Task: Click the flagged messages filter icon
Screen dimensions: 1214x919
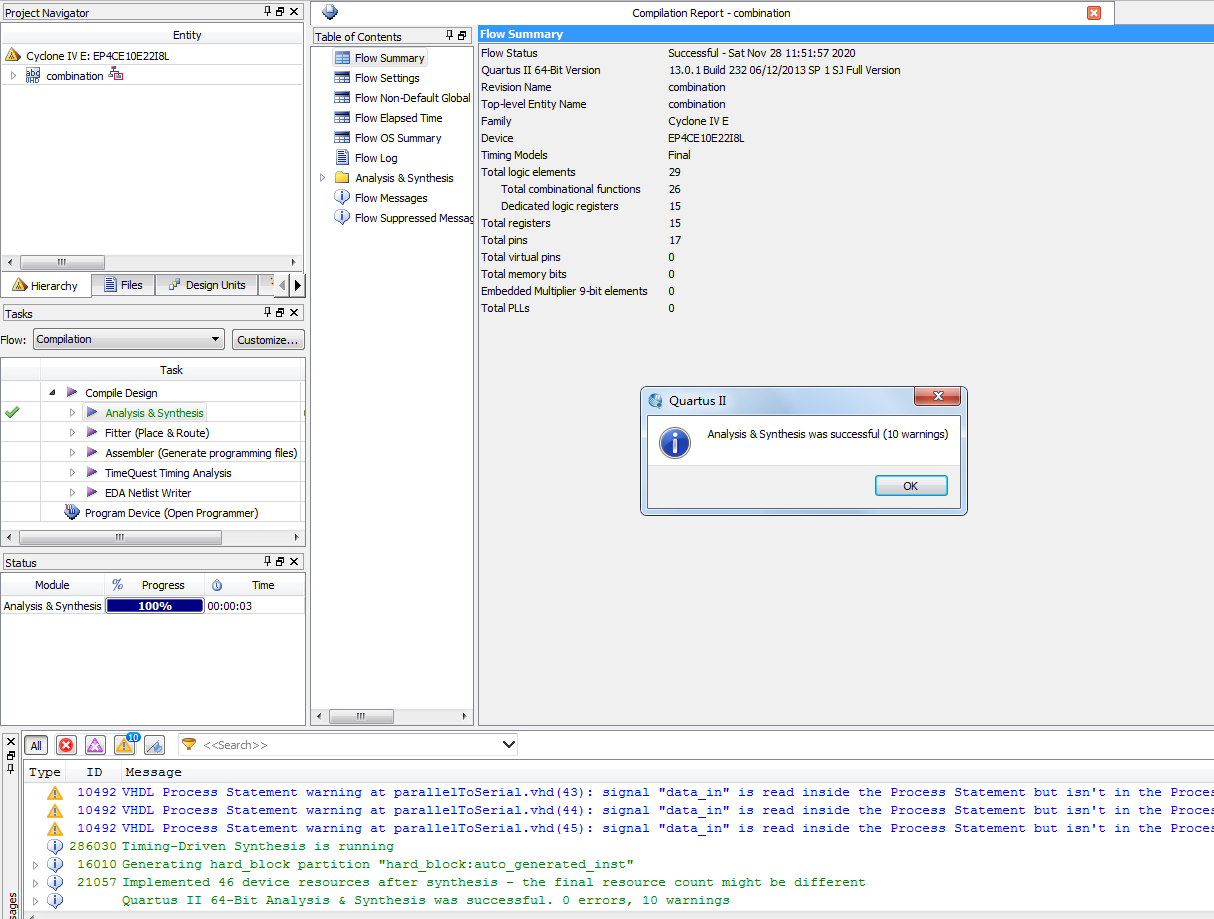Action: tap(154, 745)
